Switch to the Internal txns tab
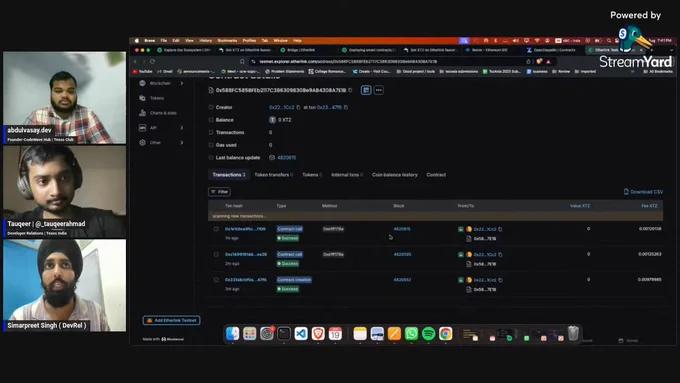 click(347, 175)
